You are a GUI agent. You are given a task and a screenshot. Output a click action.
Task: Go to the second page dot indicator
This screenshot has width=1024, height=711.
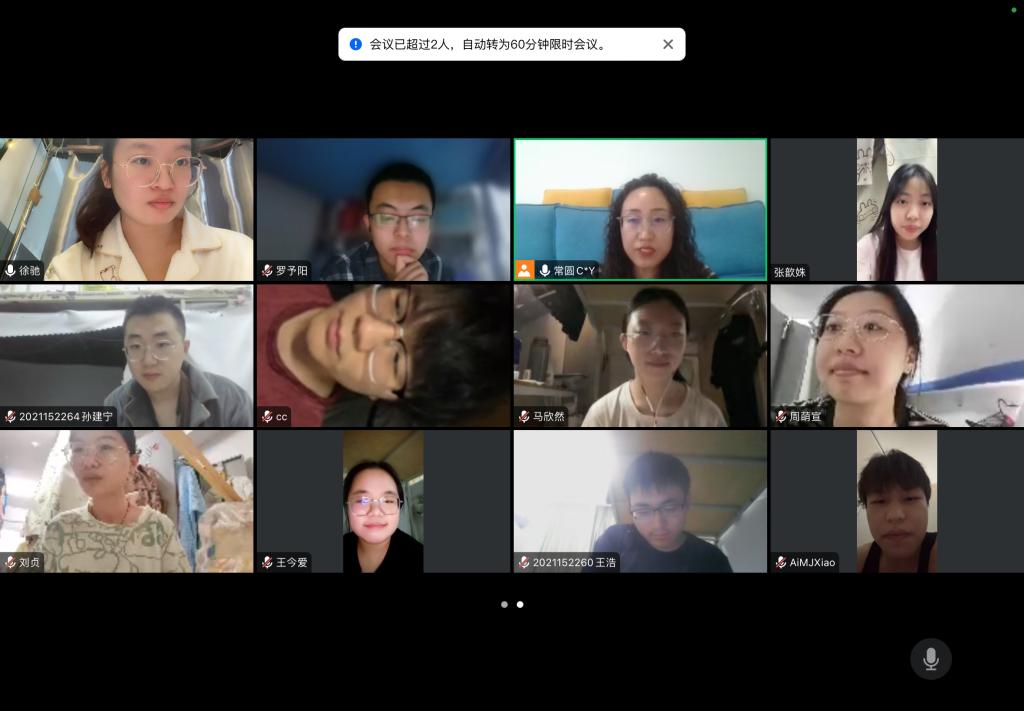point(520,605)
